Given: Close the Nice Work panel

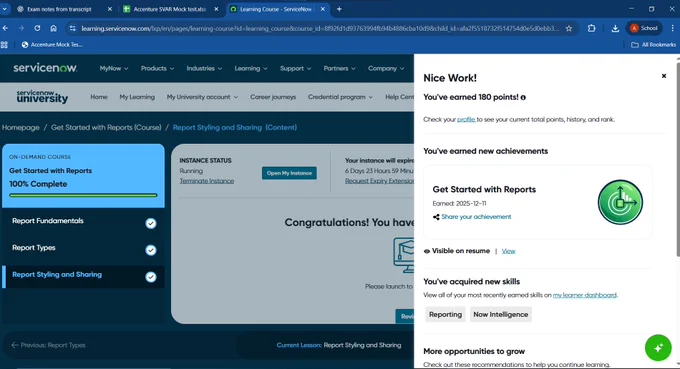Looking at the screenshot, I should click(664, 76).
